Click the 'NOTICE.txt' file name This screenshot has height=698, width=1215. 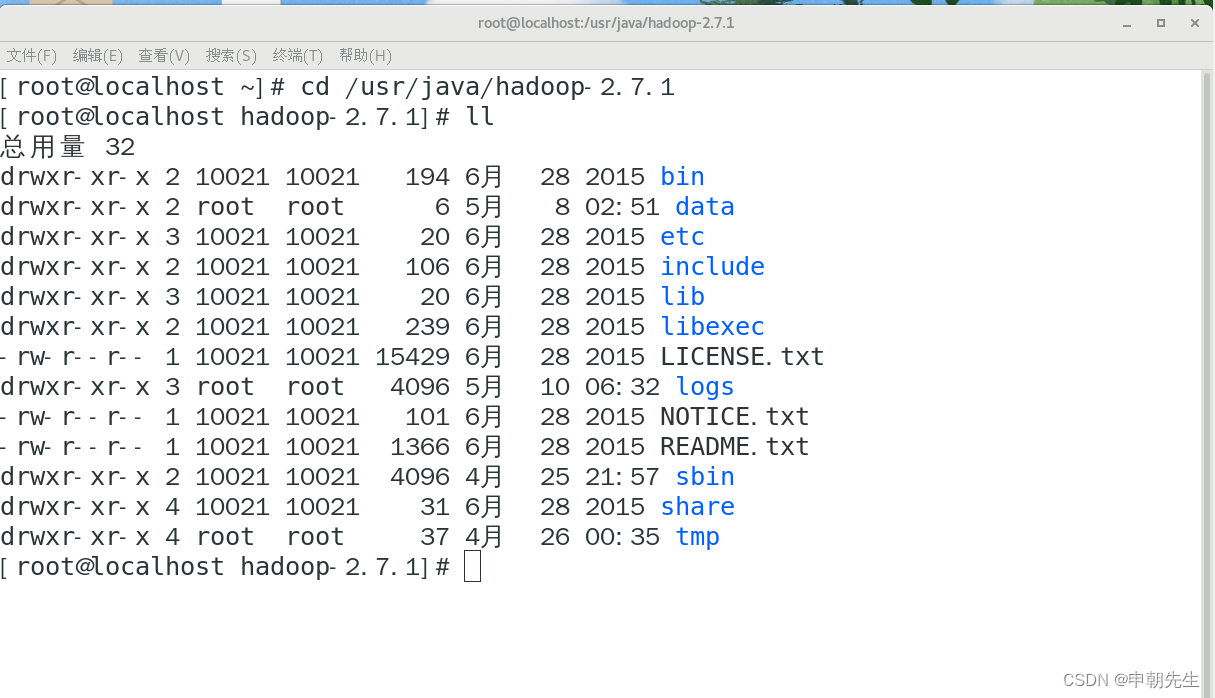tap(734, 417)
